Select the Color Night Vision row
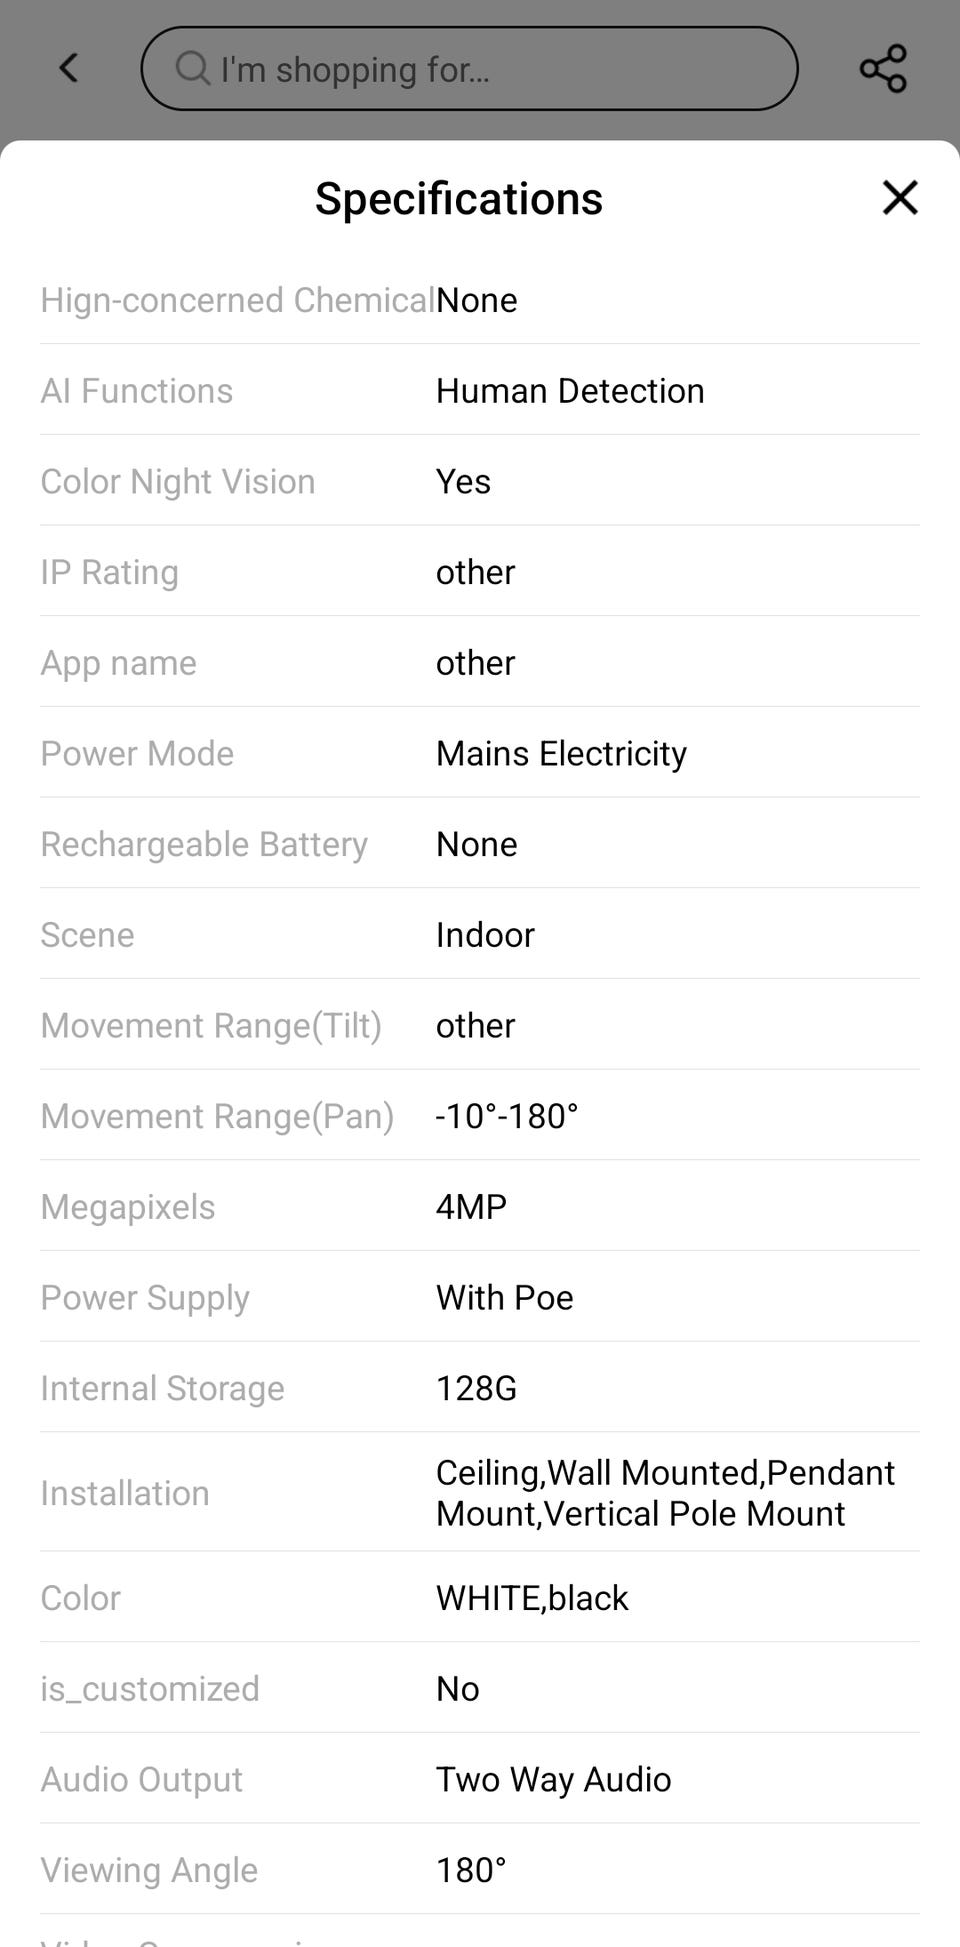 (480, 481)
